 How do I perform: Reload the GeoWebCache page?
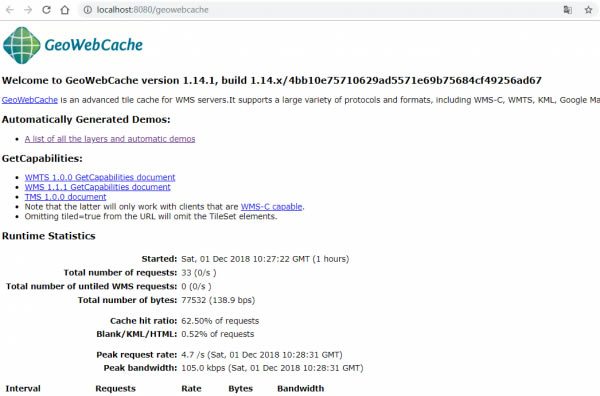click(x=46, y=10)
